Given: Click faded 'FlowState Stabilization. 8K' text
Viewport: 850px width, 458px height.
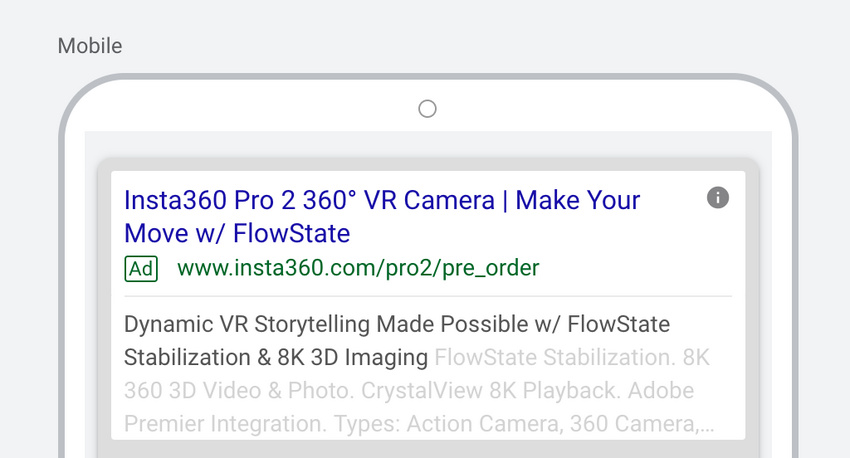Looking at the screenshot, I should (x=572, y=357).
